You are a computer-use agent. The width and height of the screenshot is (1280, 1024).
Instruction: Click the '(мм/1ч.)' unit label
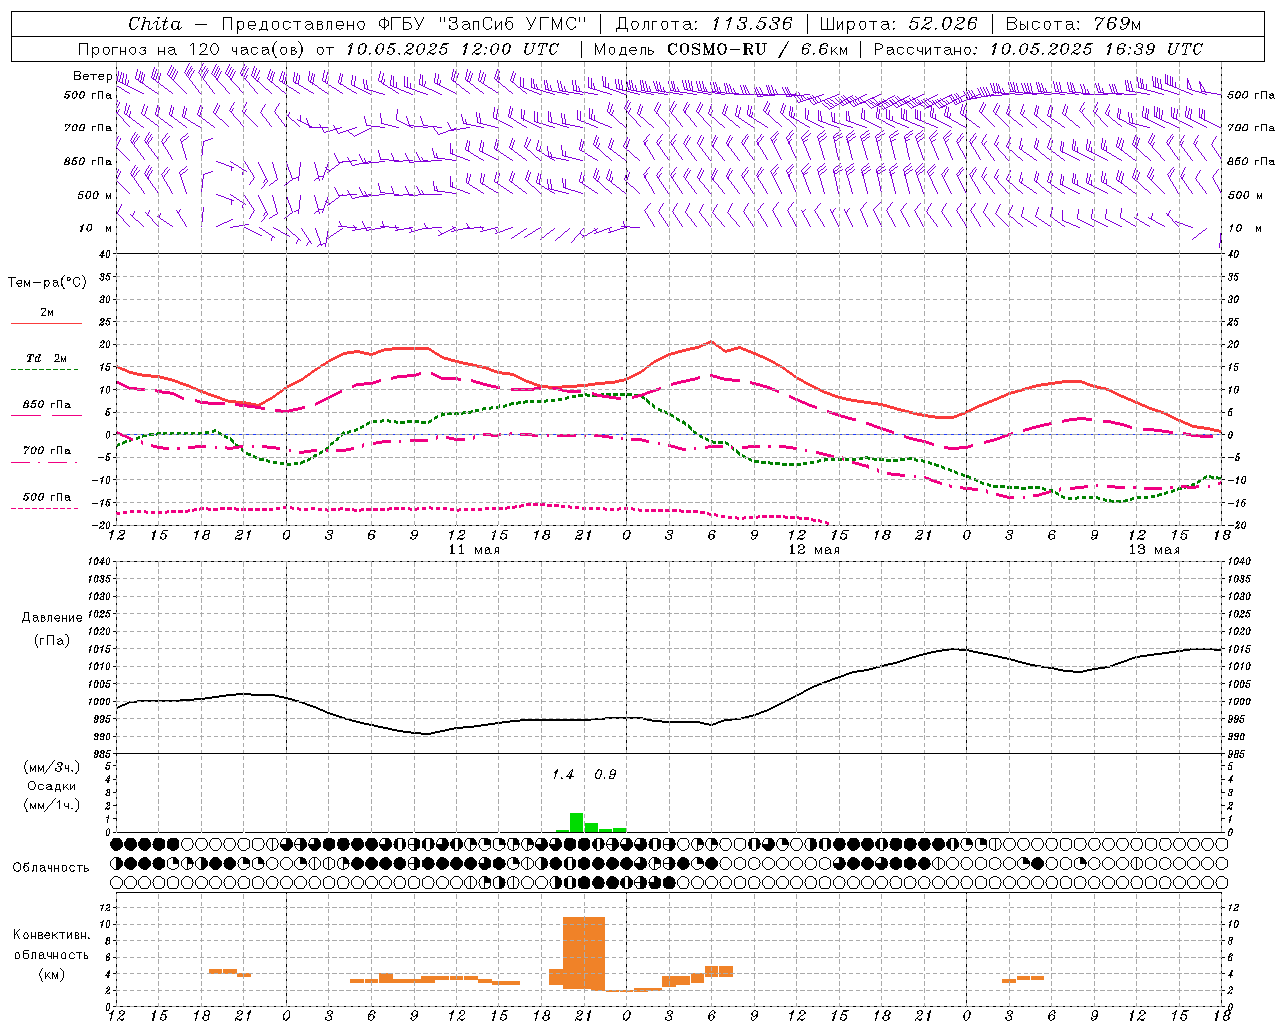(x=51, y=805)
